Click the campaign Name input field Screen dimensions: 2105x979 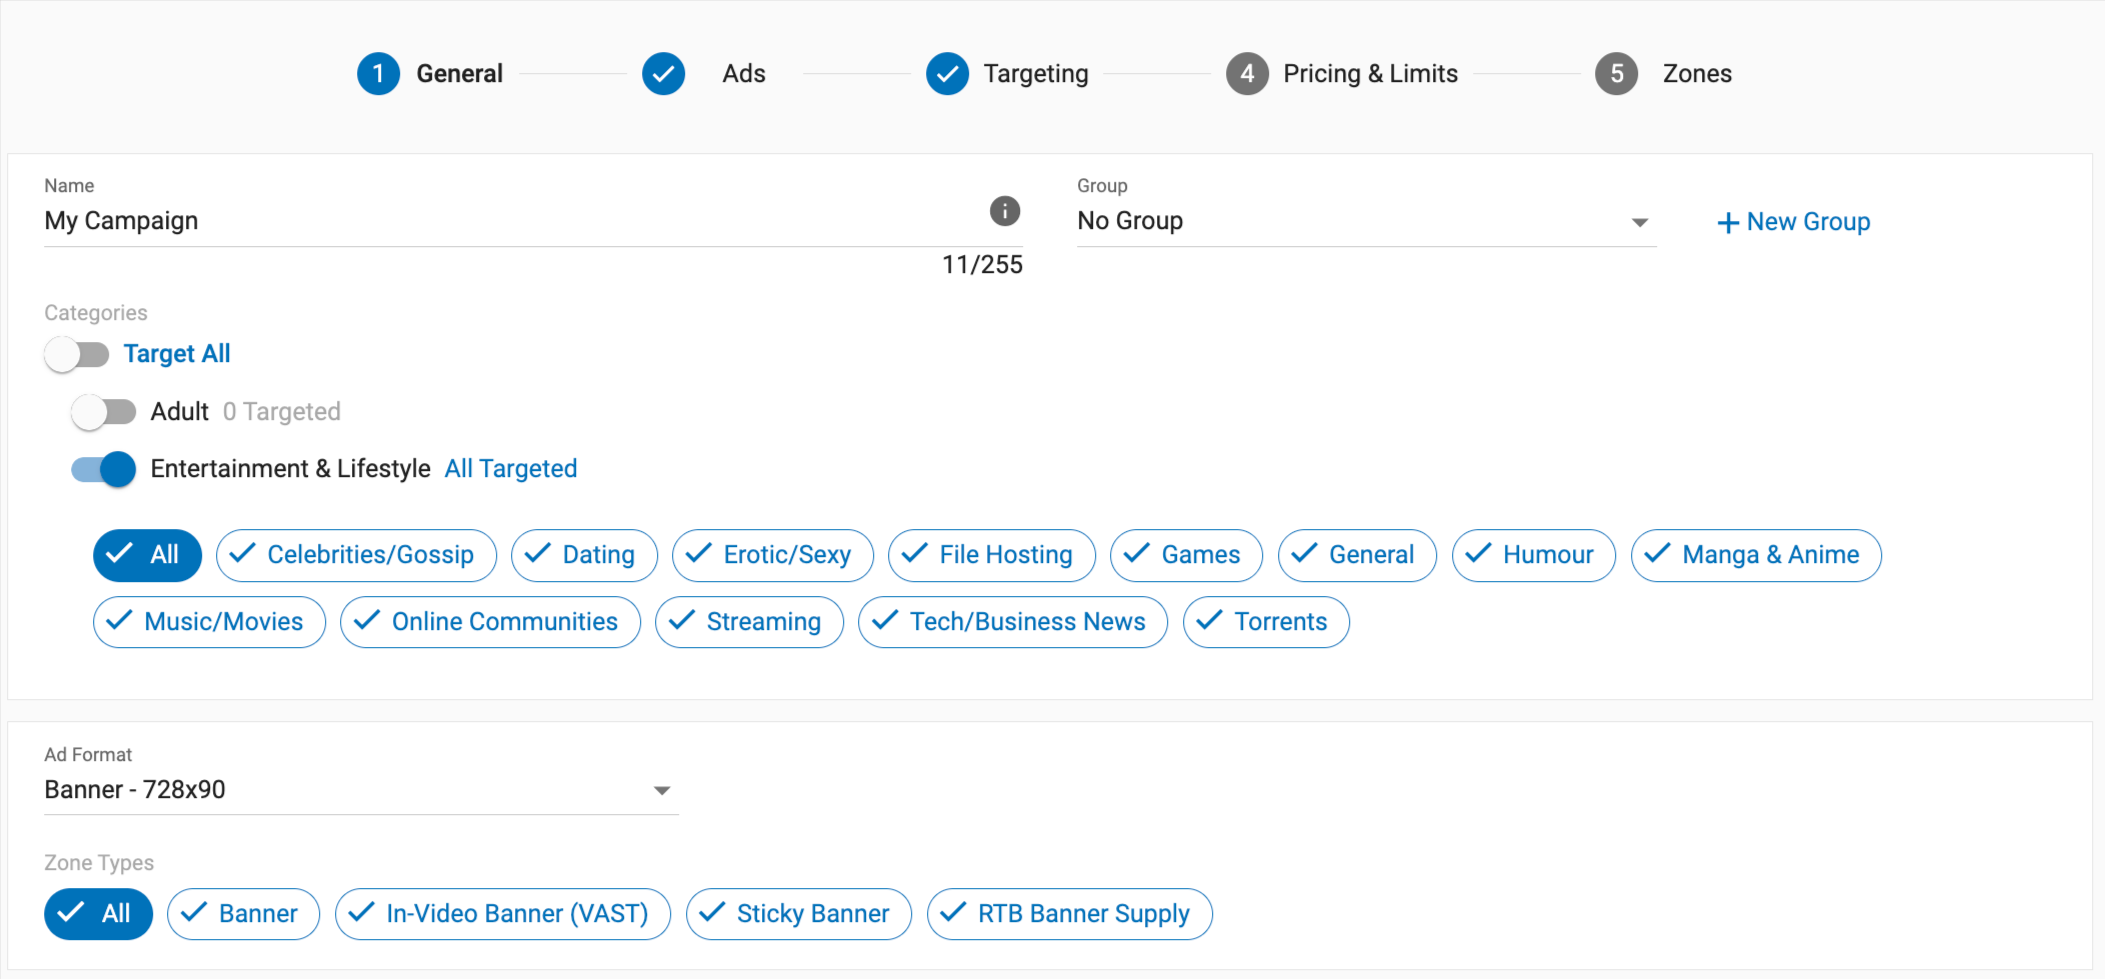point(500,221)
